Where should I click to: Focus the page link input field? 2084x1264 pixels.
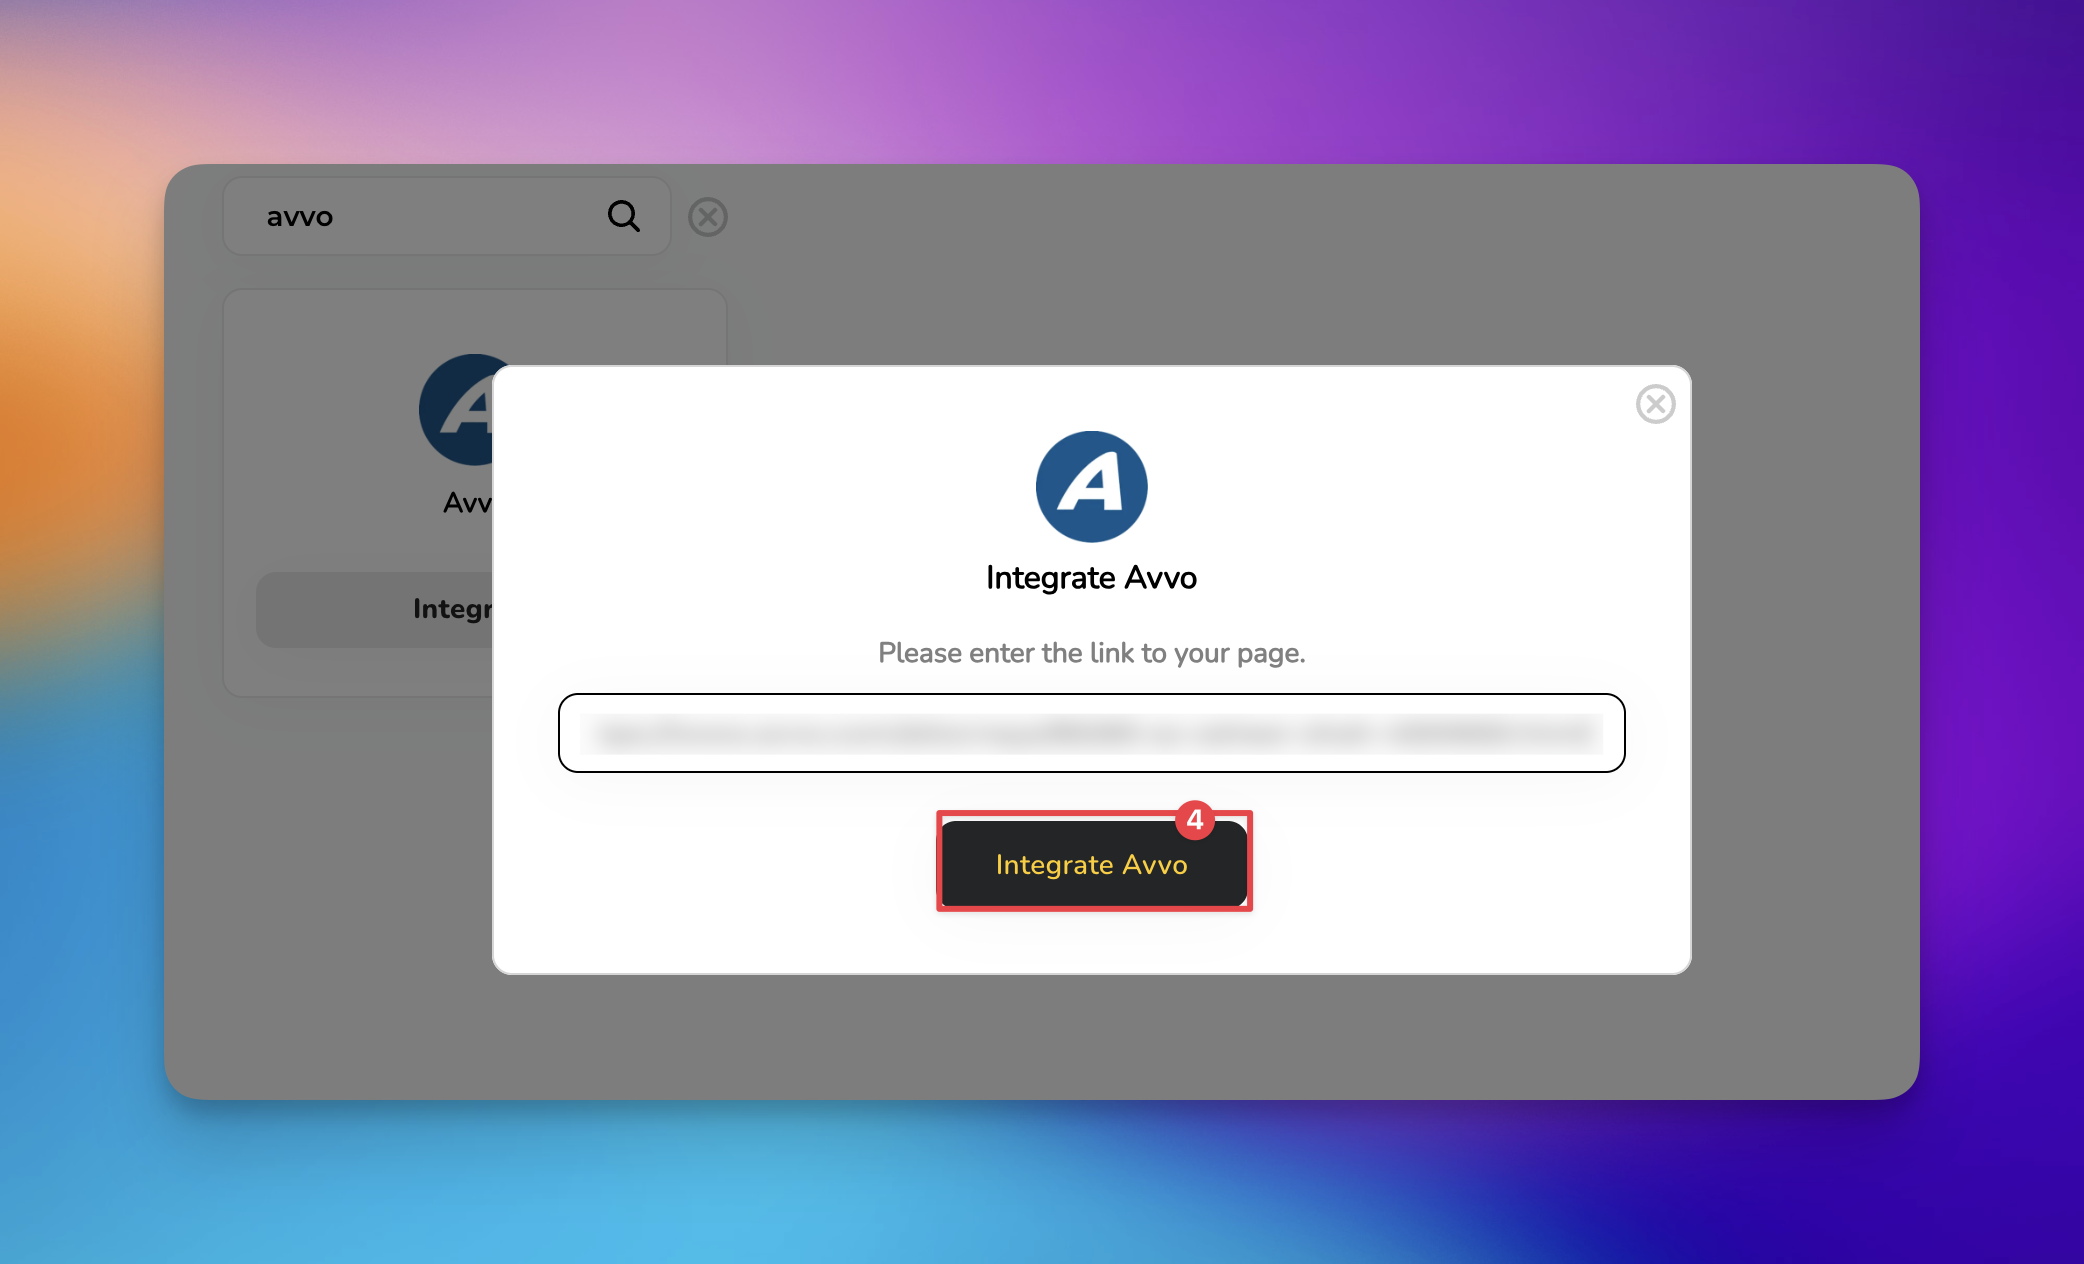(x=1091, y=733)
